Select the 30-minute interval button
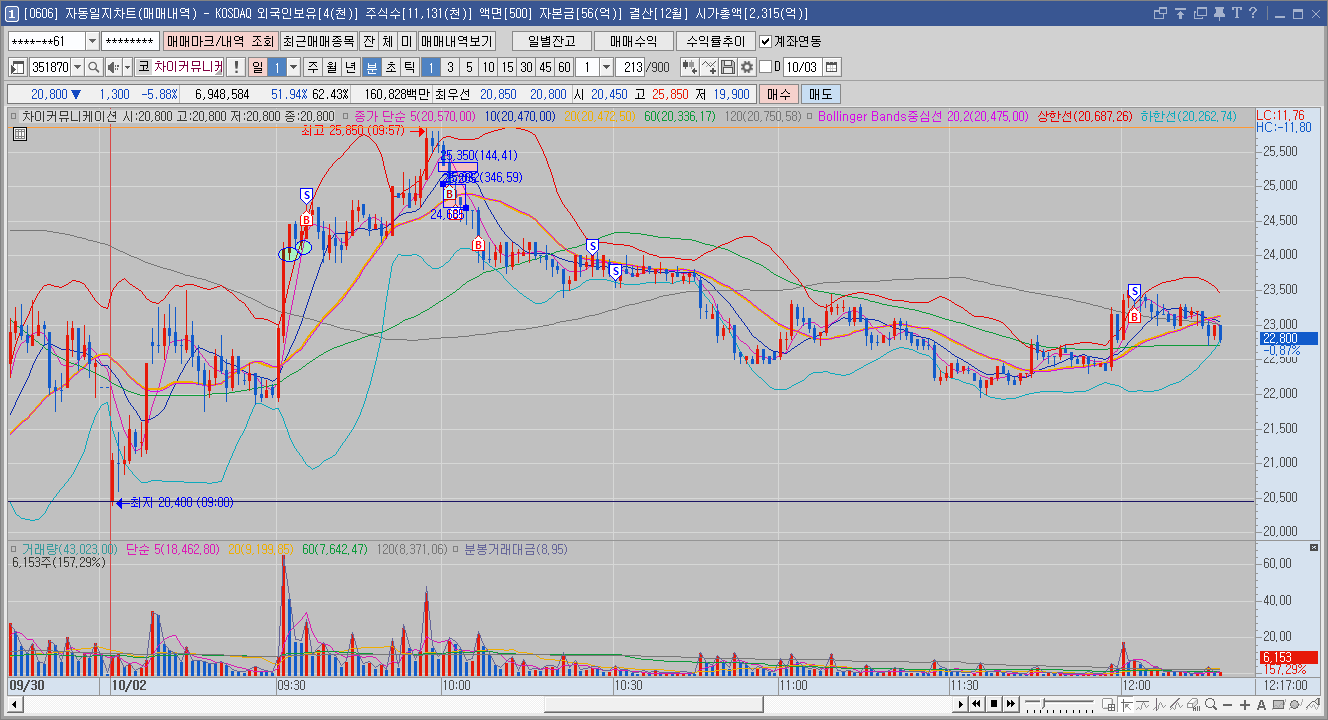Viewport: 1328px width, 720px height. (x=526, y=67)
